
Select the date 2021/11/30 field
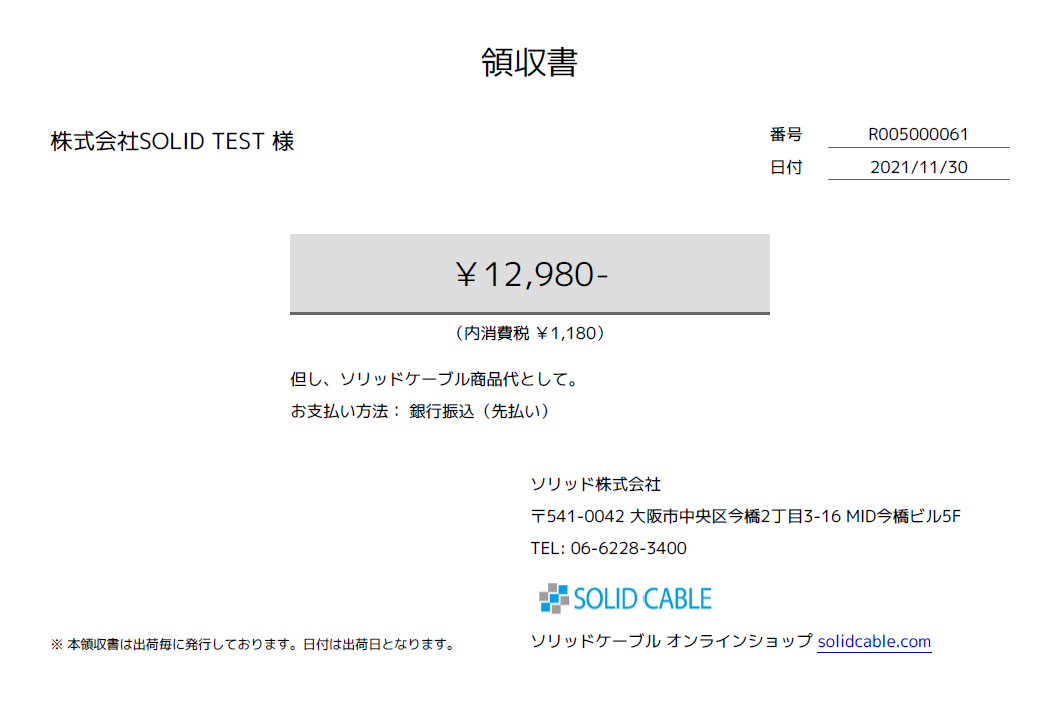918,167
